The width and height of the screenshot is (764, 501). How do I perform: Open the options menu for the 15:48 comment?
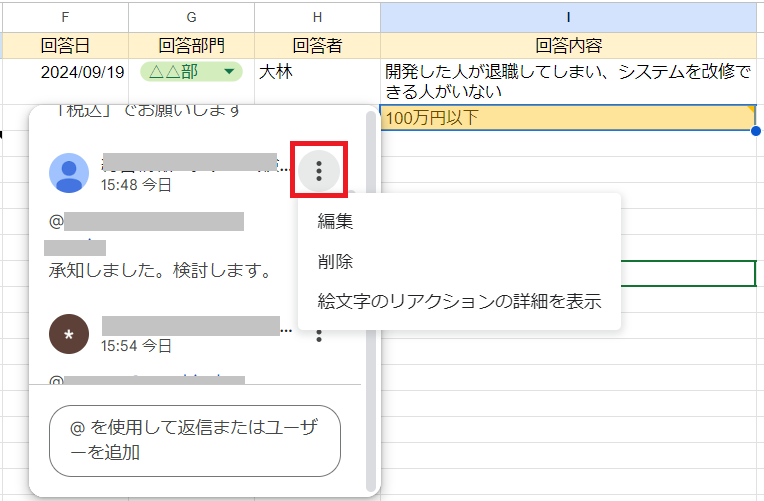pos(319,171)
